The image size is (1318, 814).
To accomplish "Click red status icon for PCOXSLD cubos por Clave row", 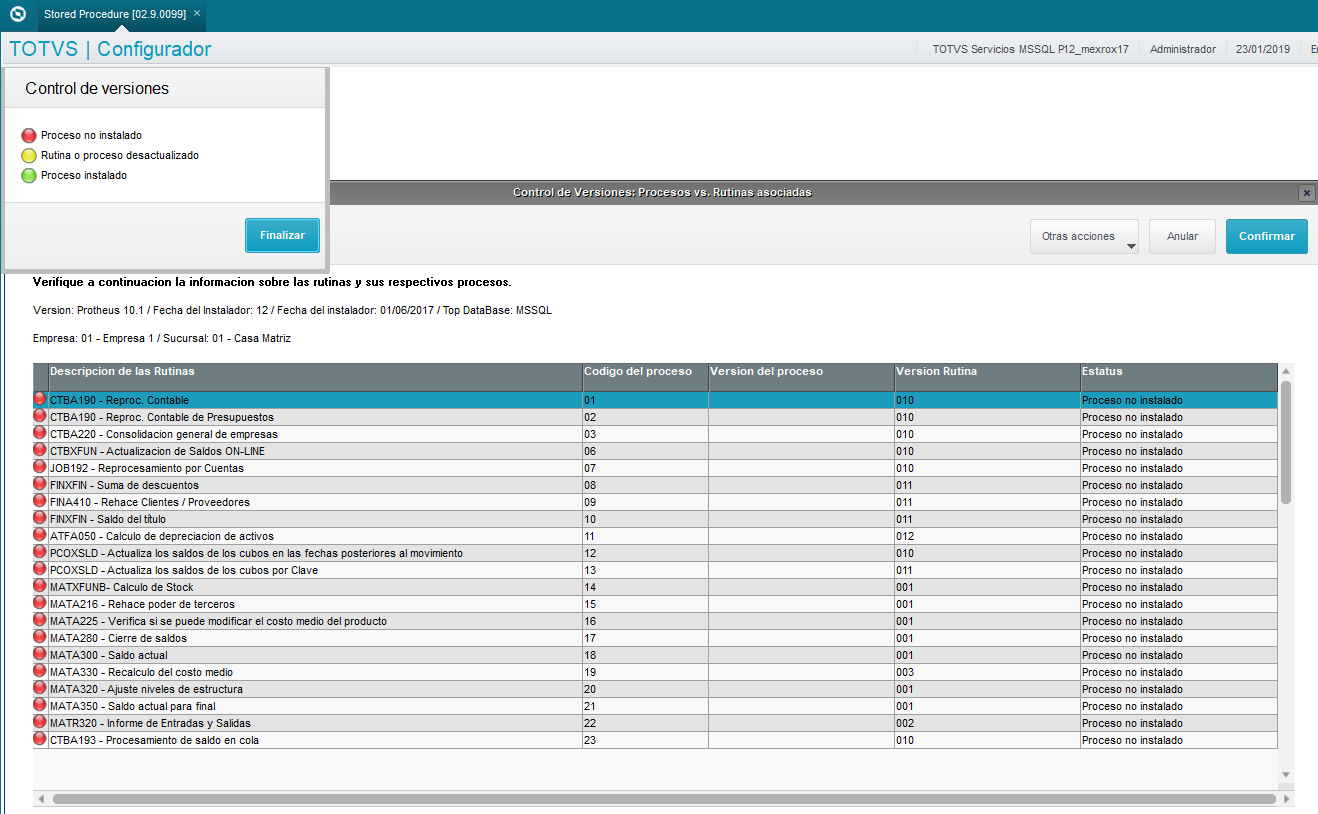I will (40, 569).
